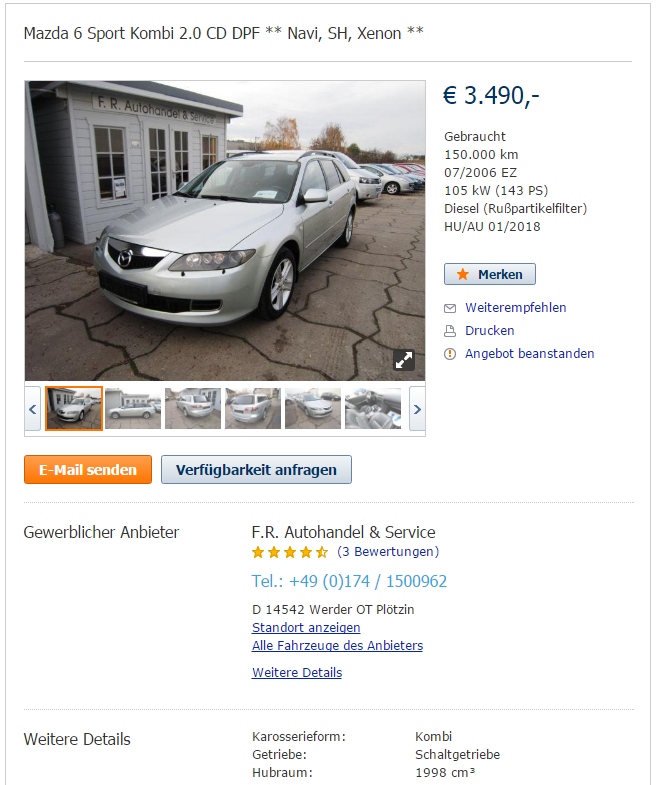Show next thumbnails with right chevron
The width and height of the screenshot is (657, 785).
[417, 409]
